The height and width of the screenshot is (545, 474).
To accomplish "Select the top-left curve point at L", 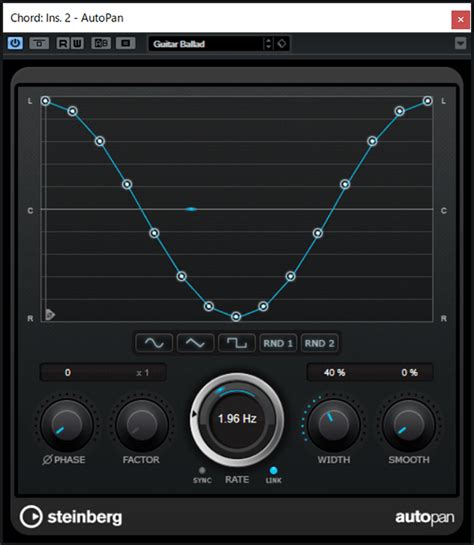I will pos(45,101).
